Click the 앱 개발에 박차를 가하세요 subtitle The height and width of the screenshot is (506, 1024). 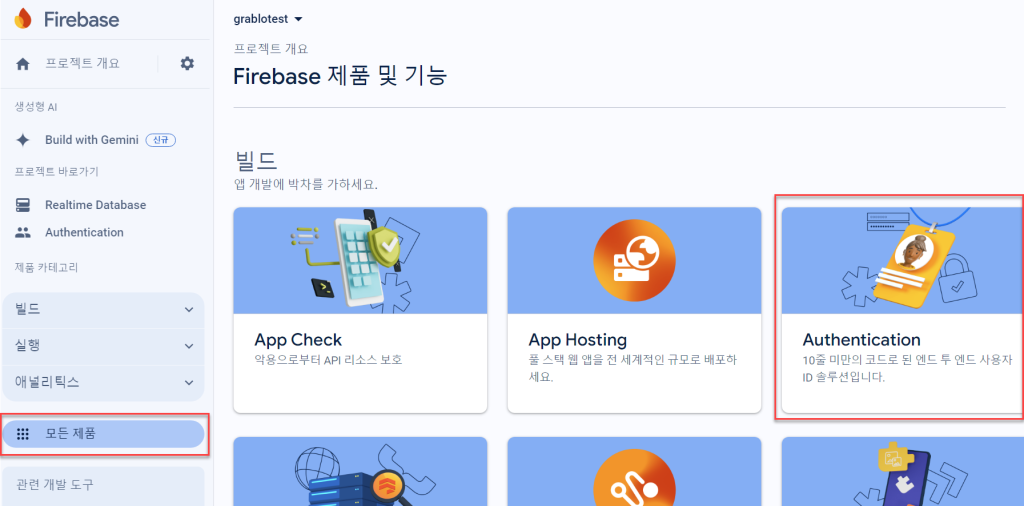(306, 185)
